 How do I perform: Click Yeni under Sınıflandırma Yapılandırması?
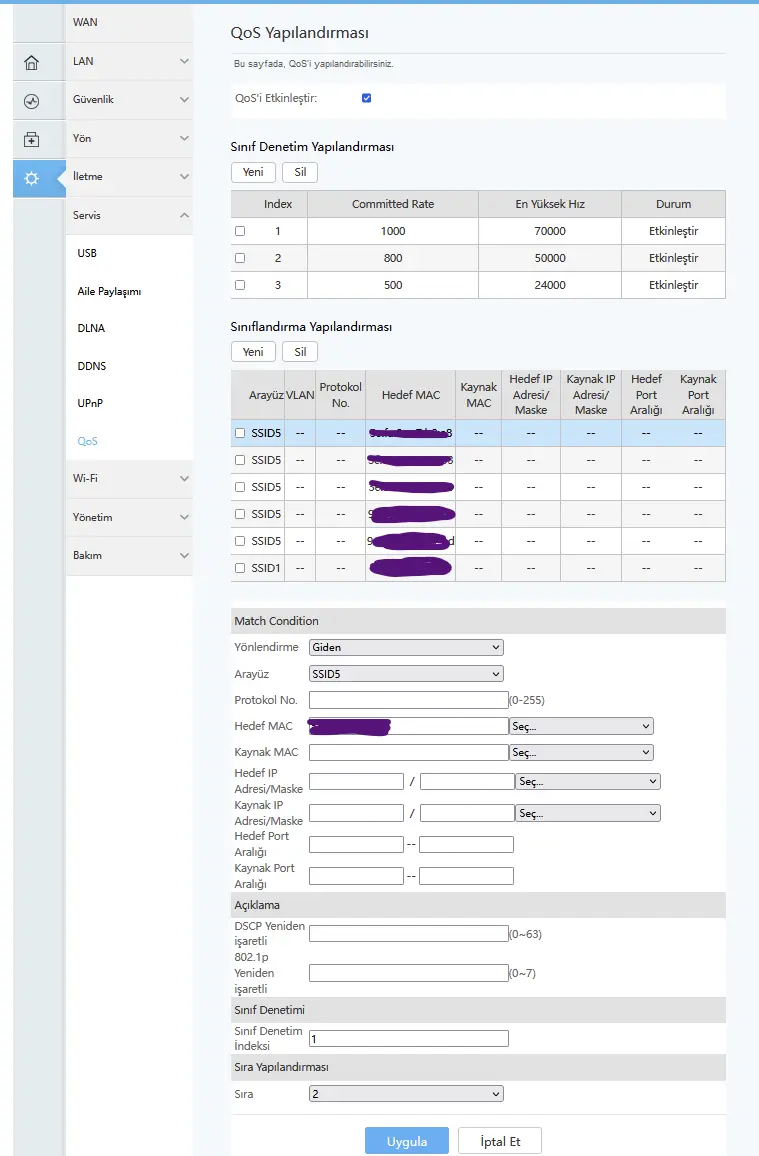point(253,352)
